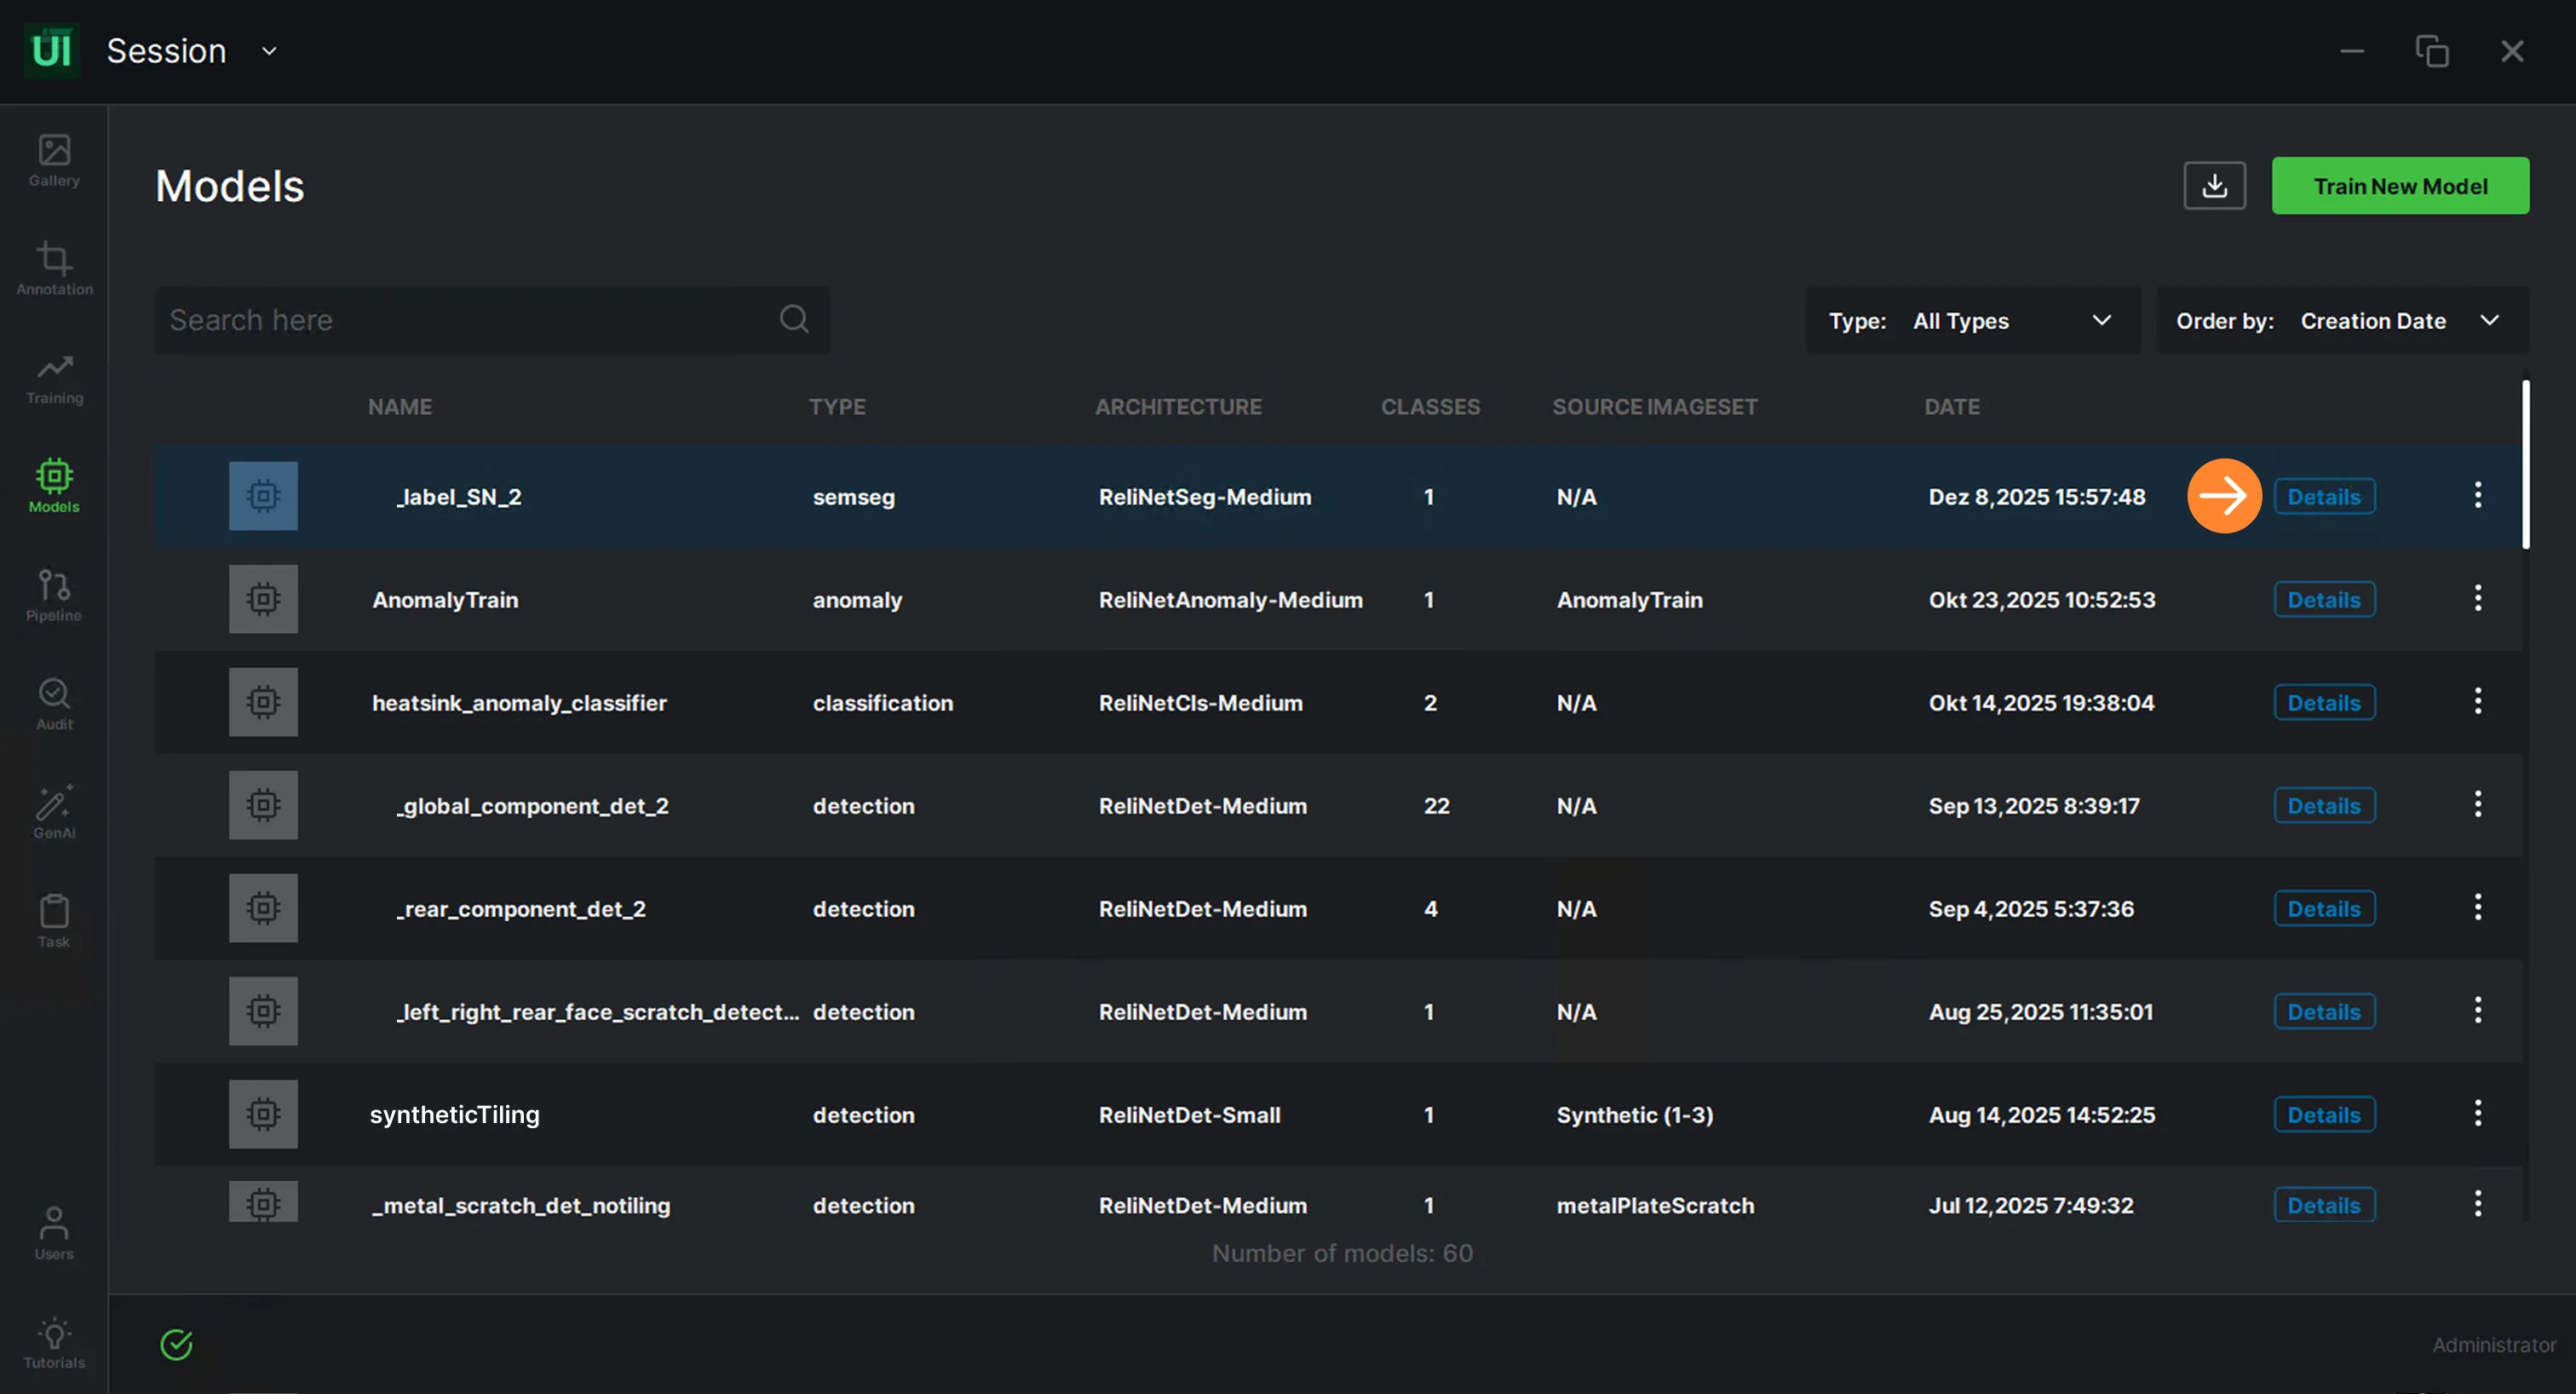Click the Synthetic (1-3) imageset cell
Image resolution: width=2576 pixels, height=1394 pixels.
[1634, 1115]
